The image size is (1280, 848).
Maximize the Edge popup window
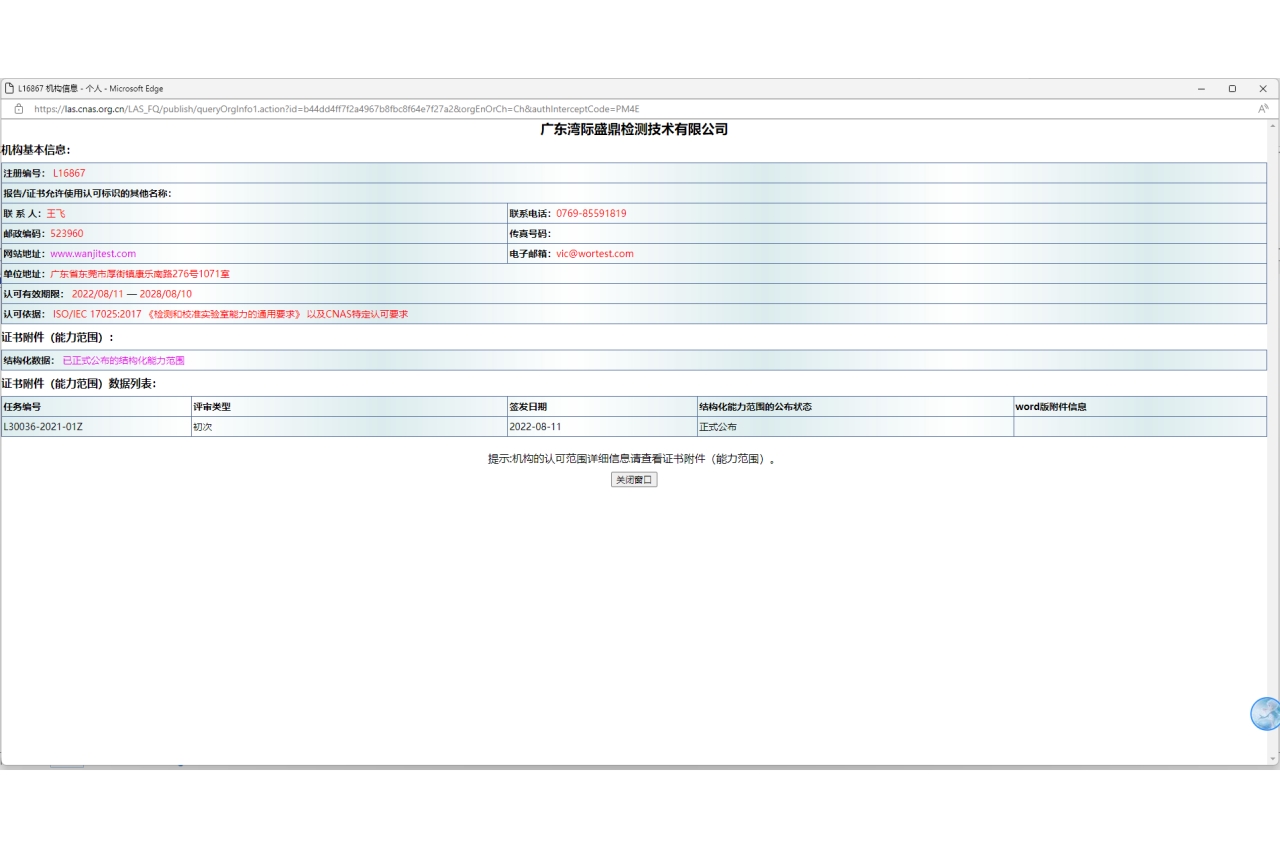click(1232, 89)
